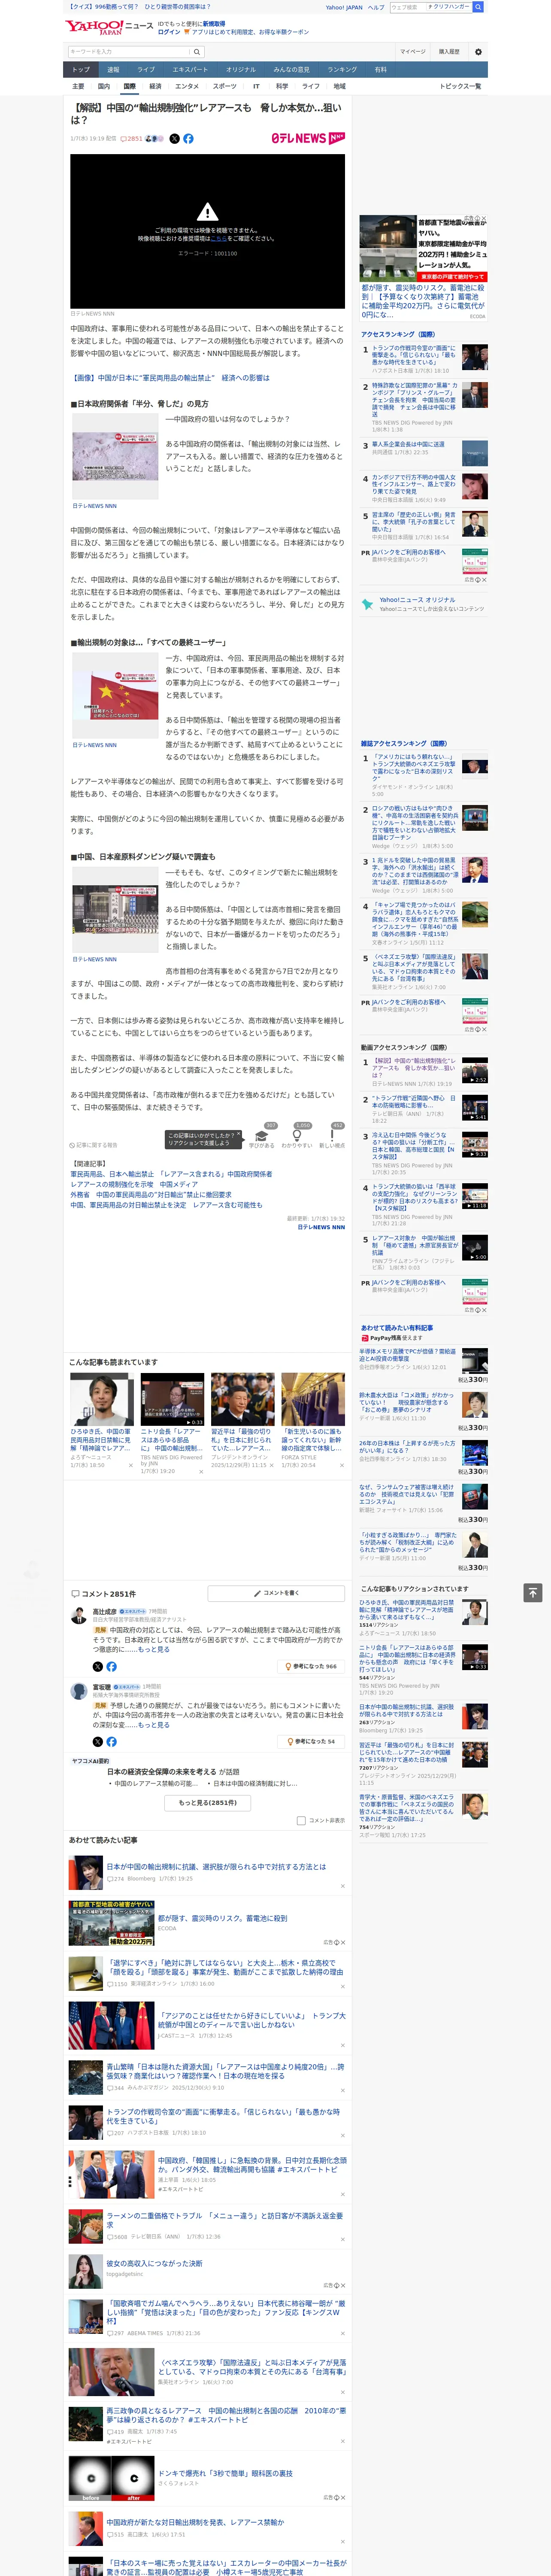Viewport: 551px width, 2576px height.
Task: Open 日本が中国の輸出規制に抗議 Bloomberg article
Action: tap(216, 1867)
